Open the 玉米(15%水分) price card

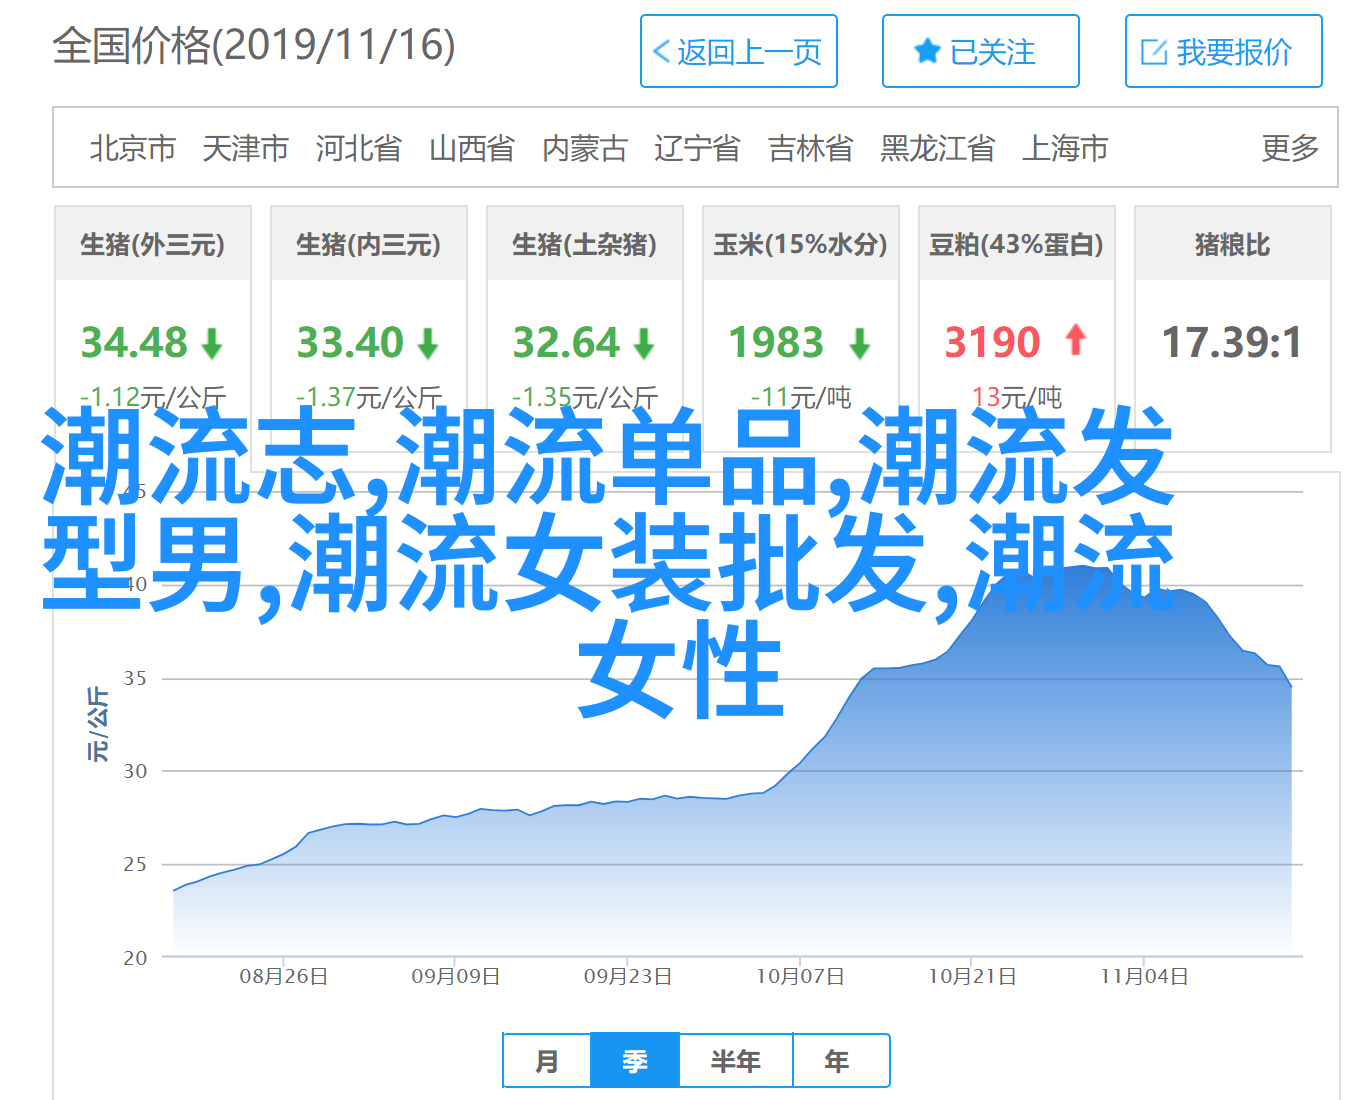(800, 244)
